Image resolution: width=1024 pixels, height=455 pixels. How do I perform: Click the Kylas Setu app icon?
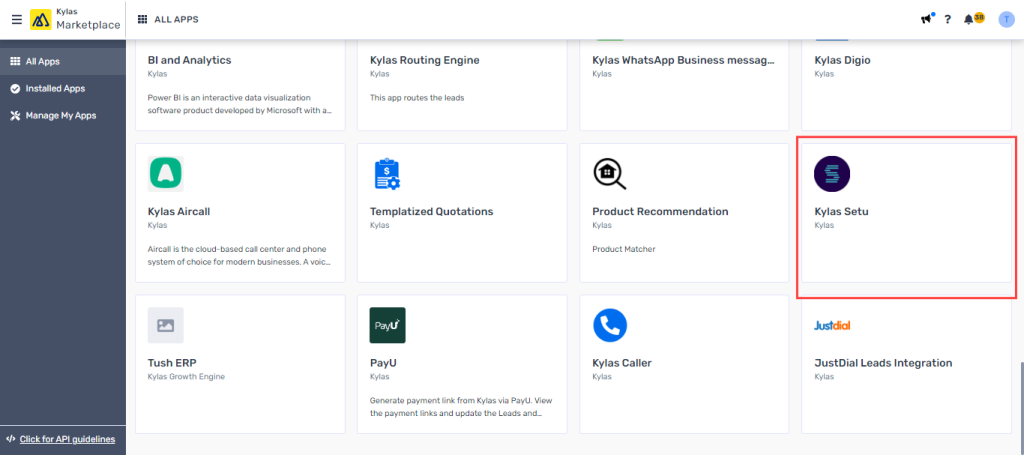click(x=832, y=174)
